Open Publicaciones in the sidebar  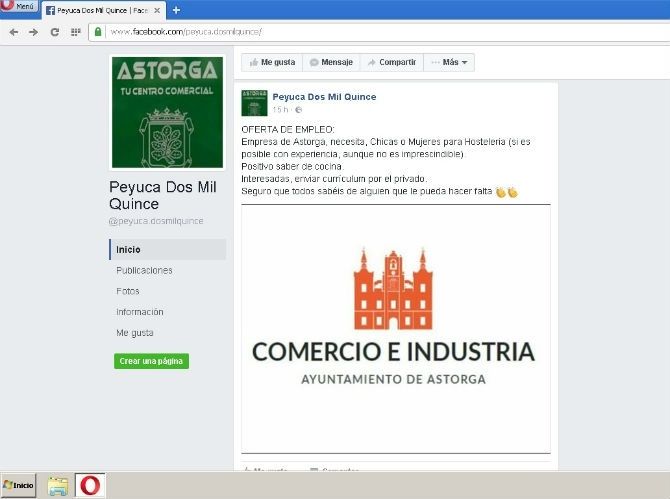(144, 270)
